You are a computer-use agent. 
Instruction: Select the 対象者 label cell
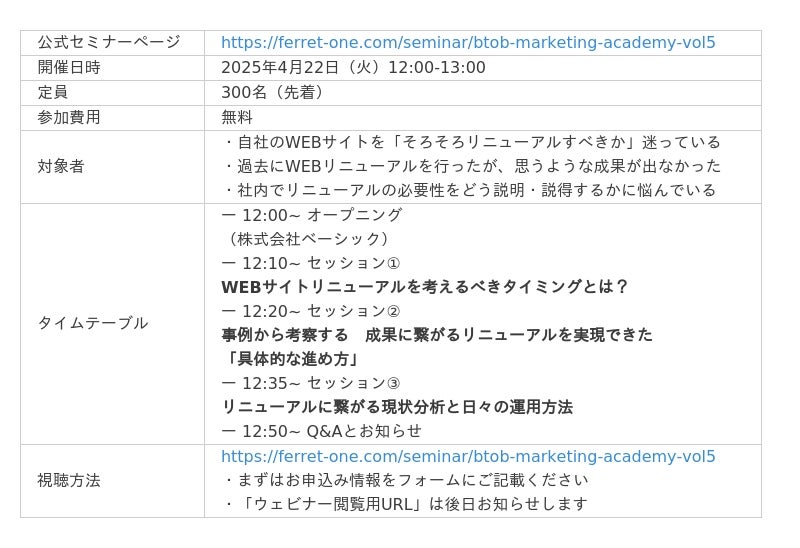click(x=112, y=167)
